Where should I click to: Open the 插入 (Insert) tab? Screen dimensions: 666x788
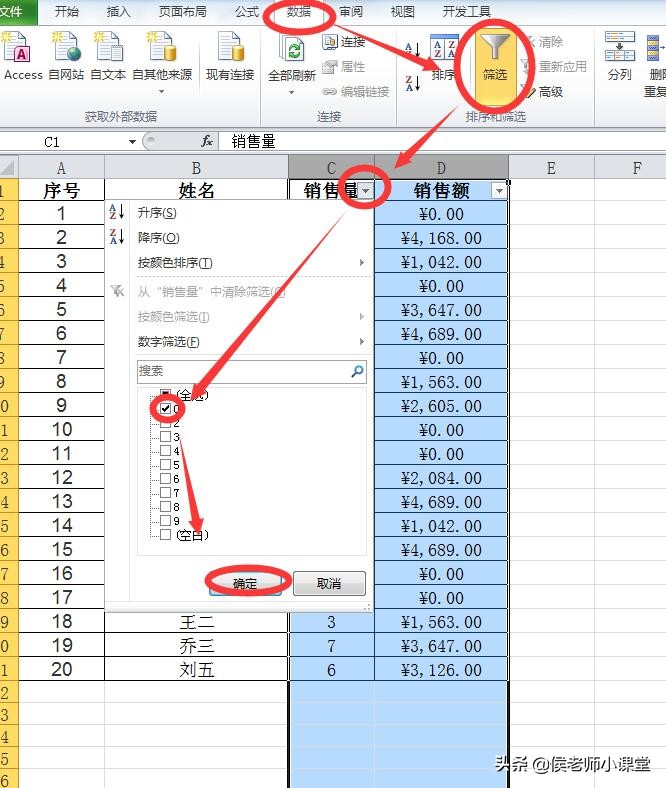[119, 11]
